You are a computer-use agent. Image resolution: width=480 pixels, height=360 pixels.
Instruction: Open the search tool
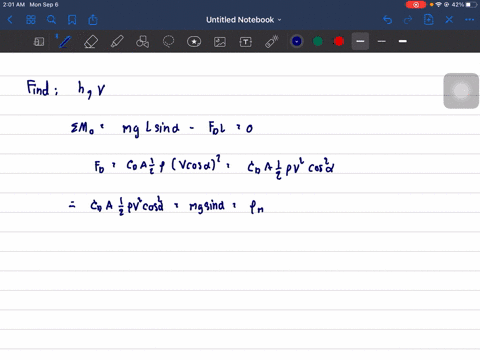point(51,20)
